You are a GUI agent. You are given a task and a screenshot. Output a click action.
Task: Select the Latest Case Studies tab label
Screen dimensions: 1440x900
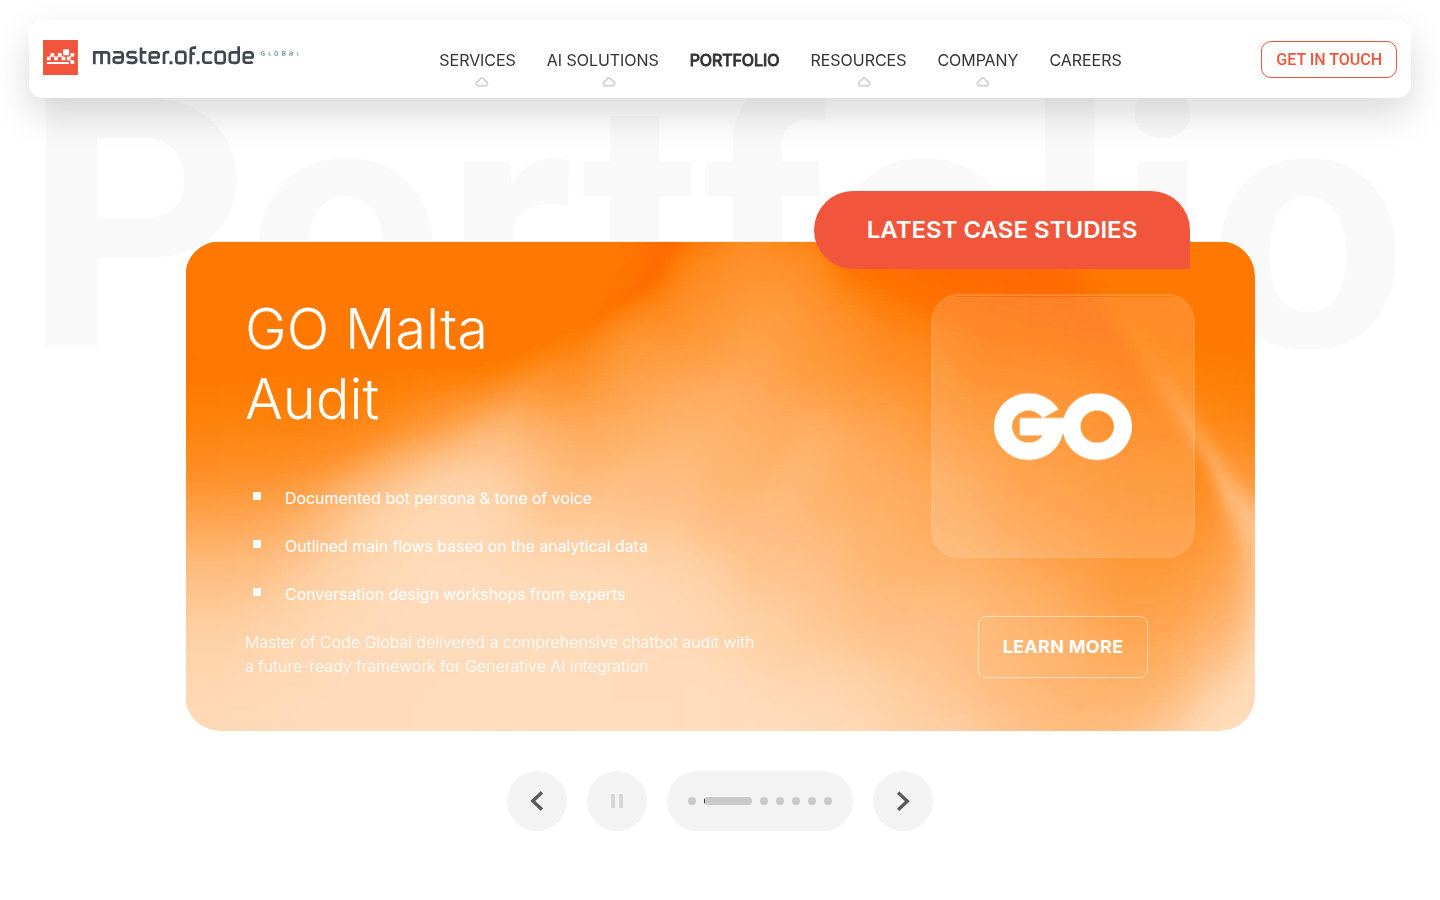(1002, 230)
